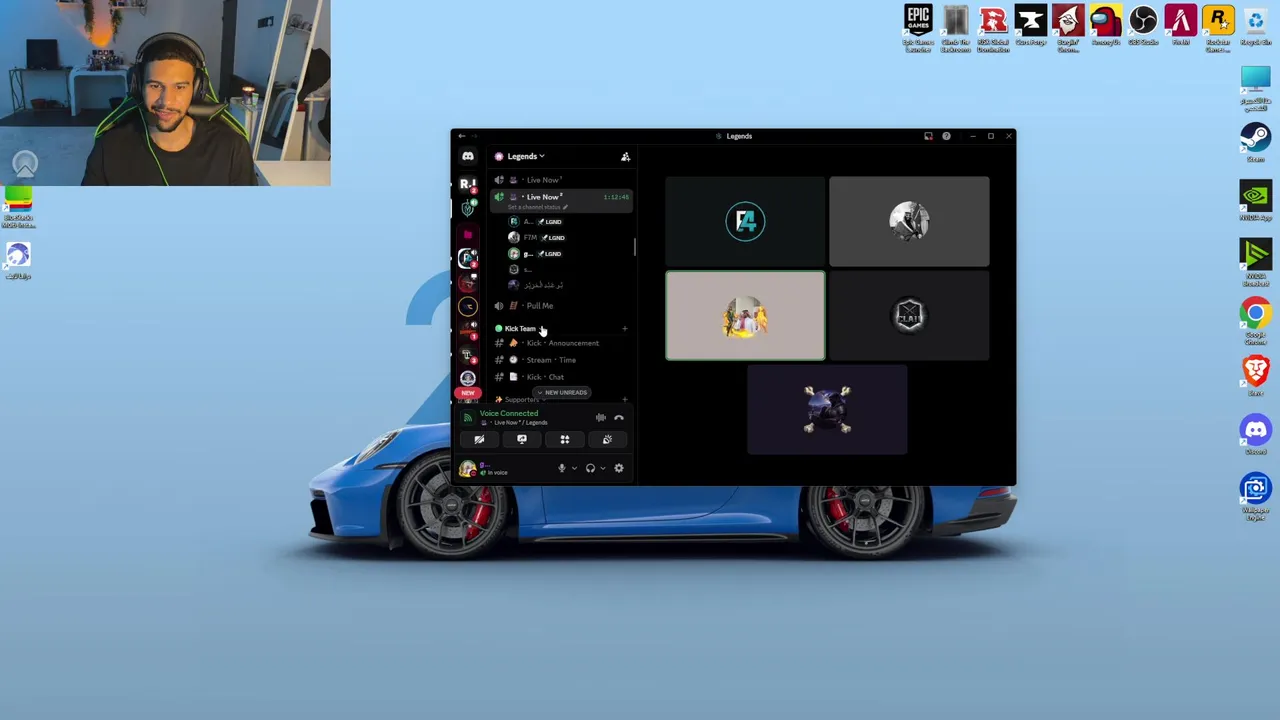
Task: Select the hooded figure participant tile
Action: (909, 221)
